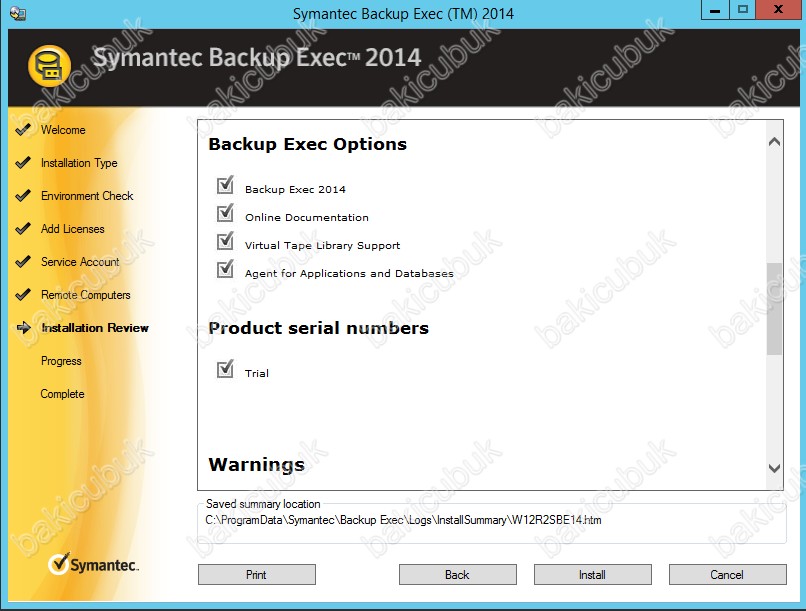806x611 pixels.
Task: Toggle Virtual Tape Library Support checkbox
Action: coord(225,241)
